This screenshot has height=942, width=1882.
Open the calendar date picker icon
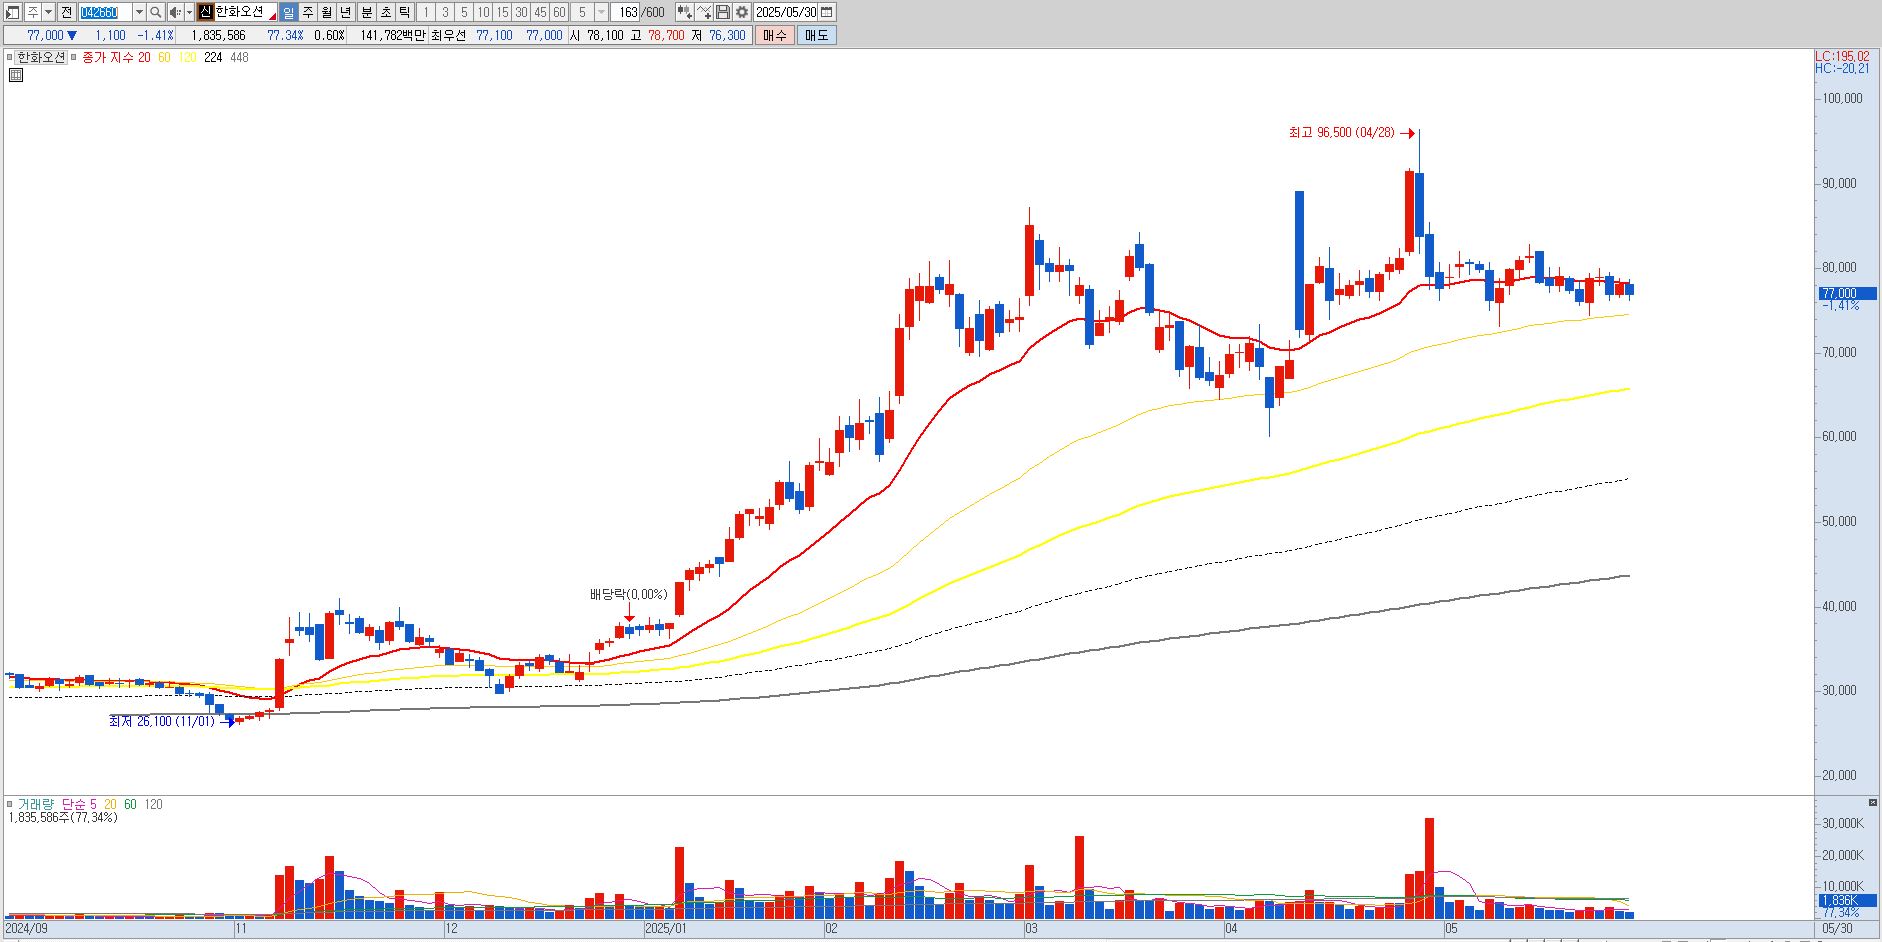[826, 12]
